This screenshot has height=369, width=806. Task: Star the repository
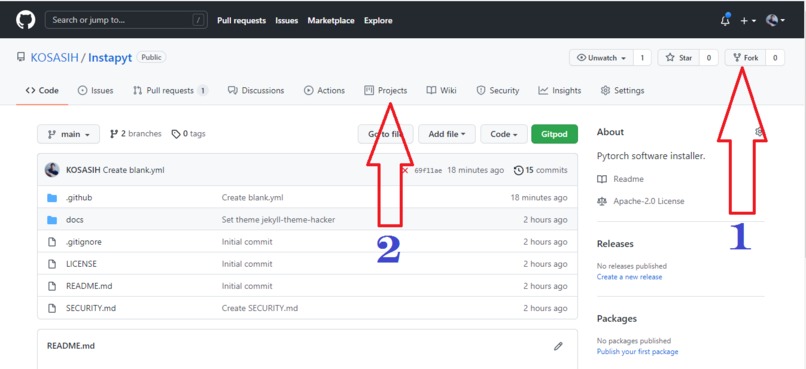point(679,58)
